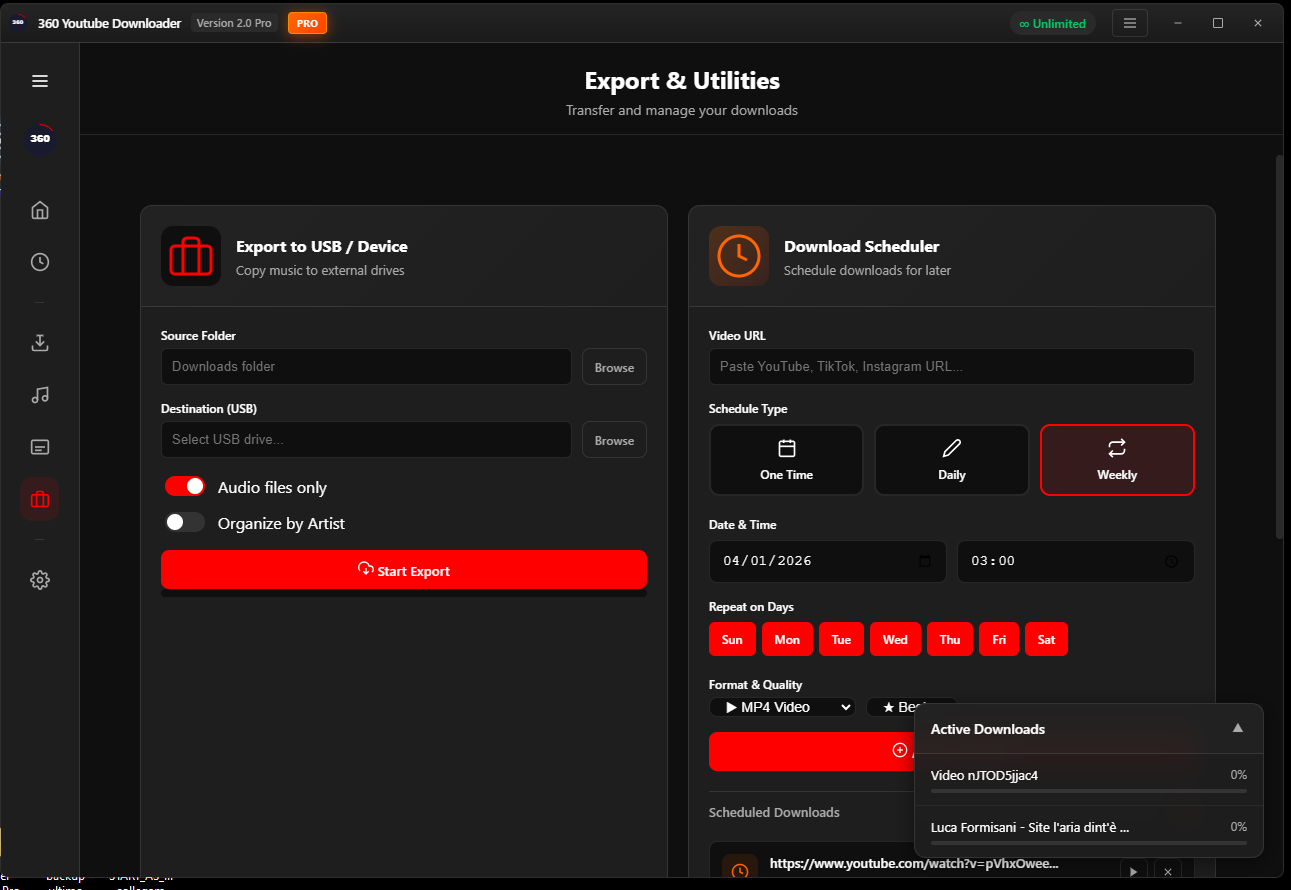
Task: Toggle the sidebar hamburger menu
Action: (40, 81)
